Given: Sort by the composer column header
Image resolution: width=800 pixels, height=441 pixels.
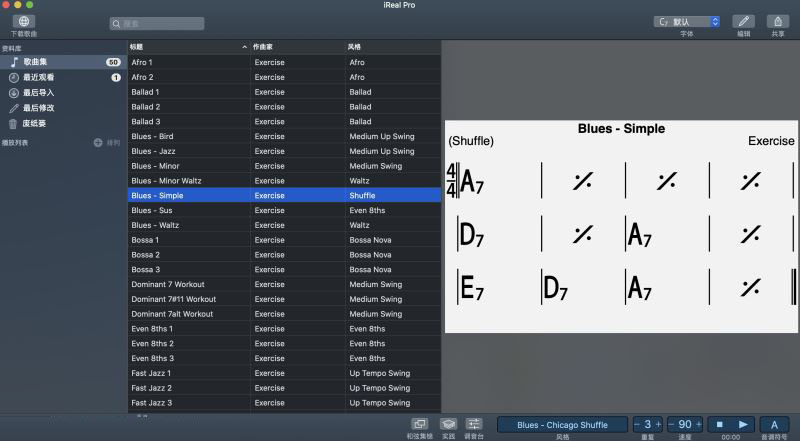Looking at the screenshot, I should pyautogui.click(x=298, y=47).
